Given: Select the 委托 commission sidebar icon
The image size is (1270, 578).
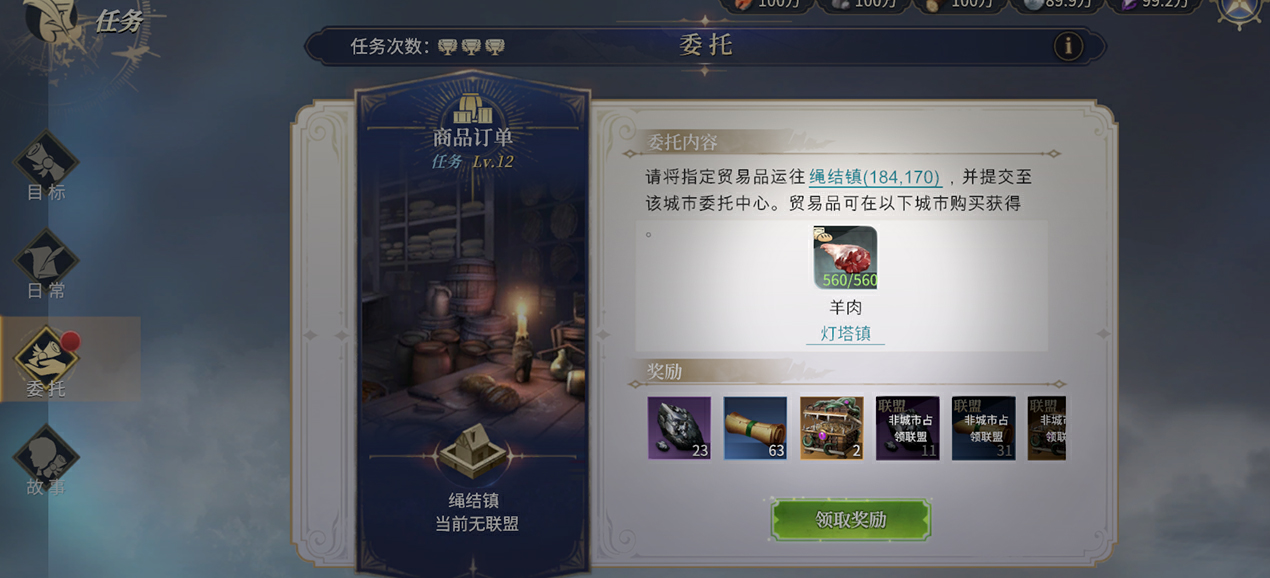Looking at the screenshot, I should tap(46, 362).
